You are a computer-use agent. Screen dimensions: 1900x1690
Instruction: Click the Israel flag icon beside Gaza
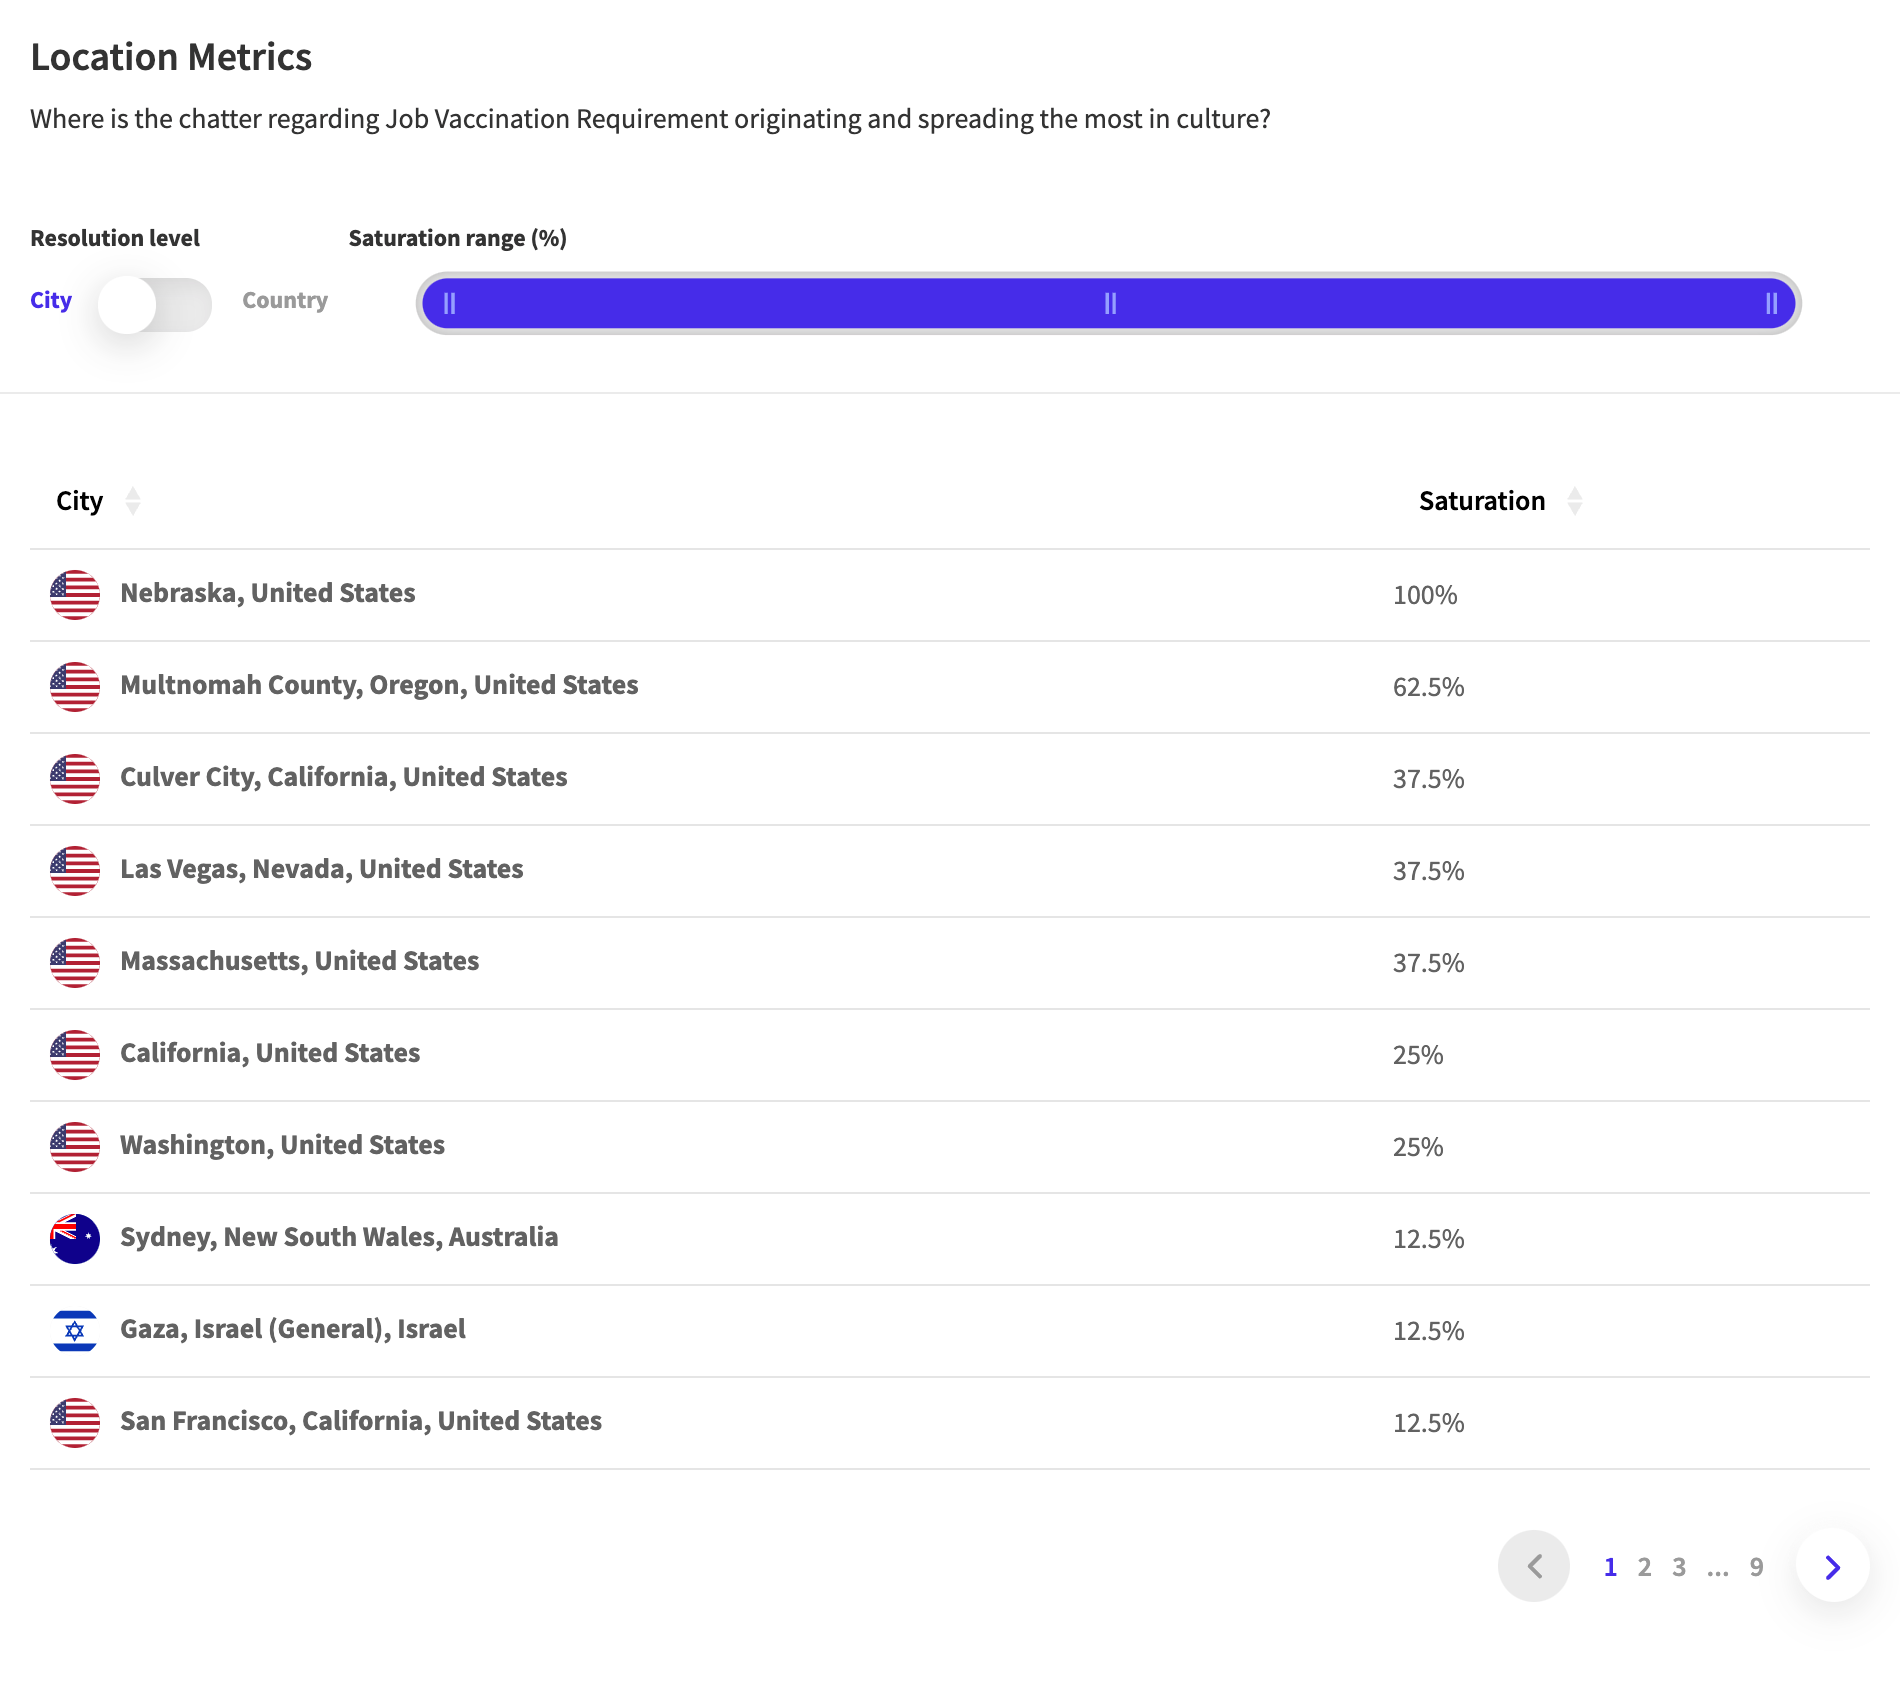[75, 1331]
